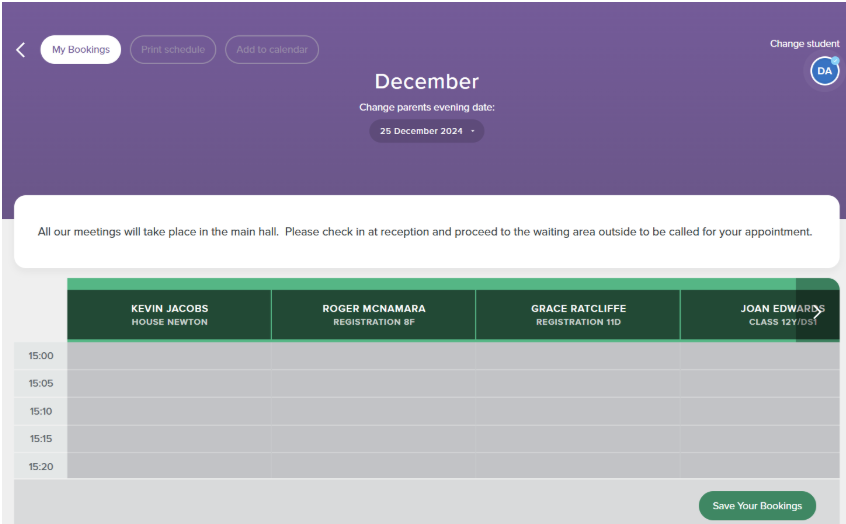846x524 pixels.
Task: Select Grace Ratcliffe column header
Action: pos(577,315)
